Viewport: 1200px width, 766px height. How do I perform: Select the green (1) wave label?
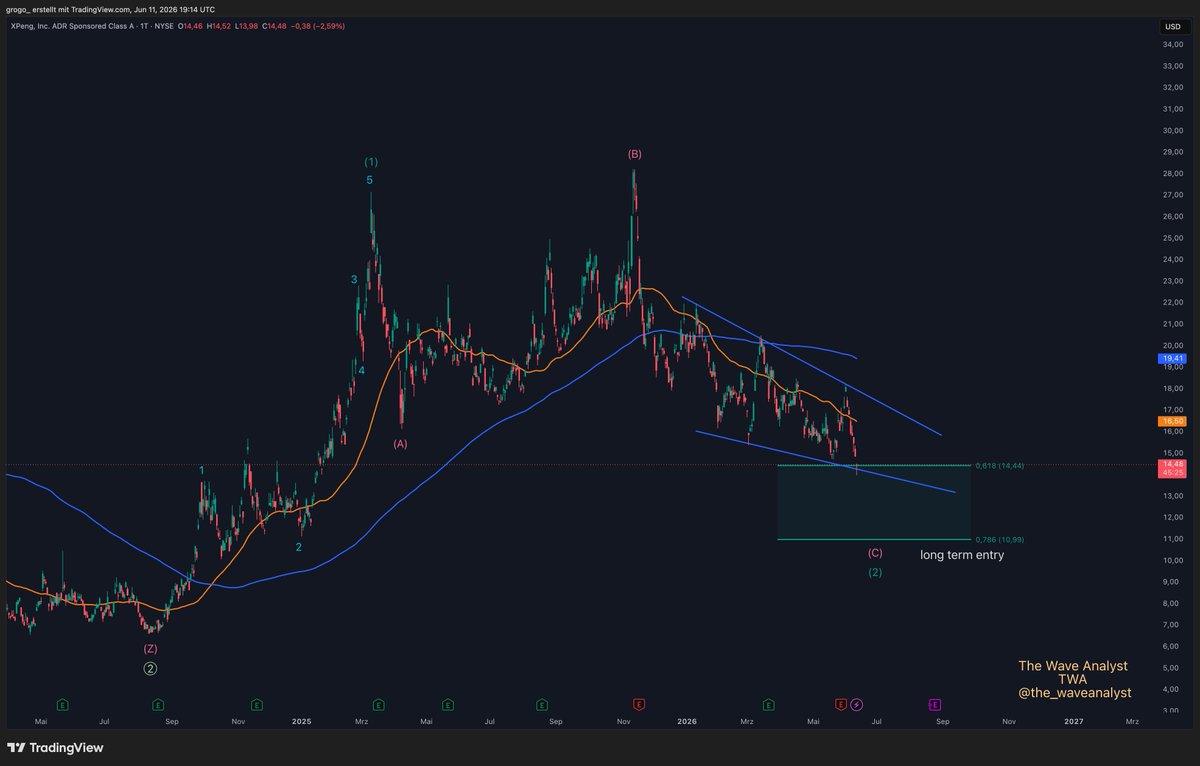(x=371, y=162)
